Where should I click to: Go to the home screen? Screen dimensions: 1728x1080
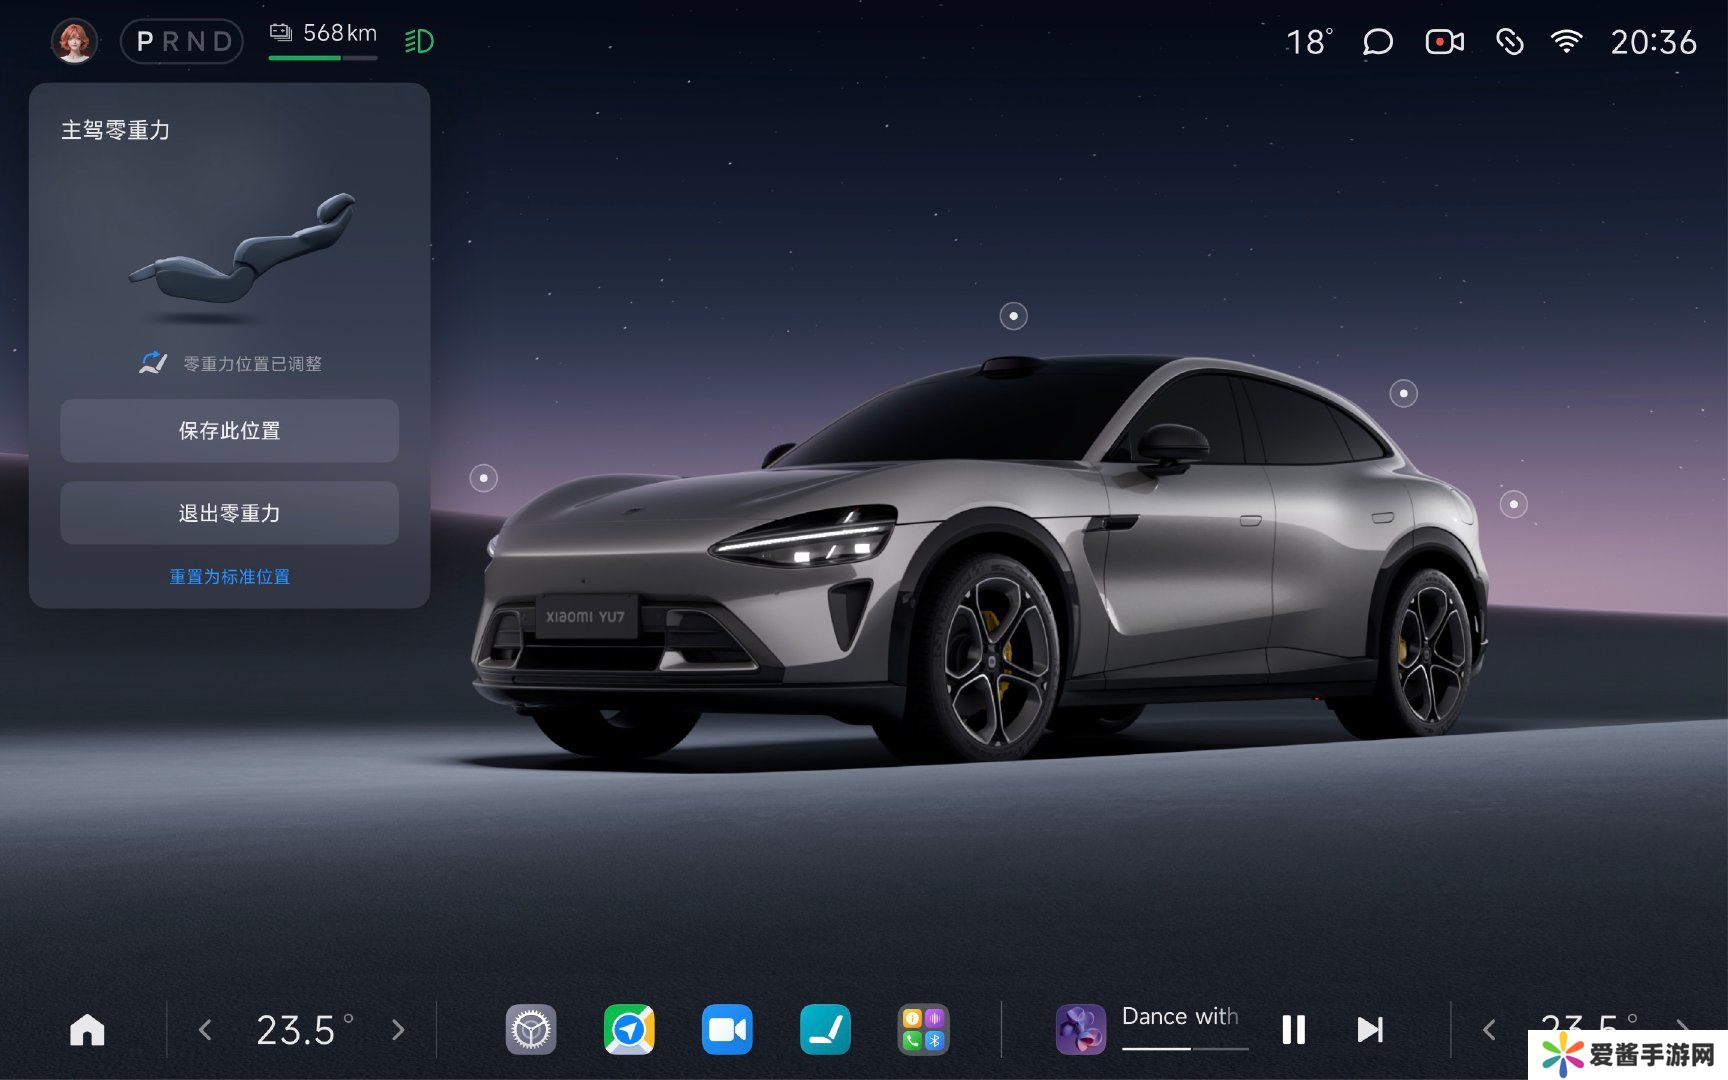[87, 1030]
